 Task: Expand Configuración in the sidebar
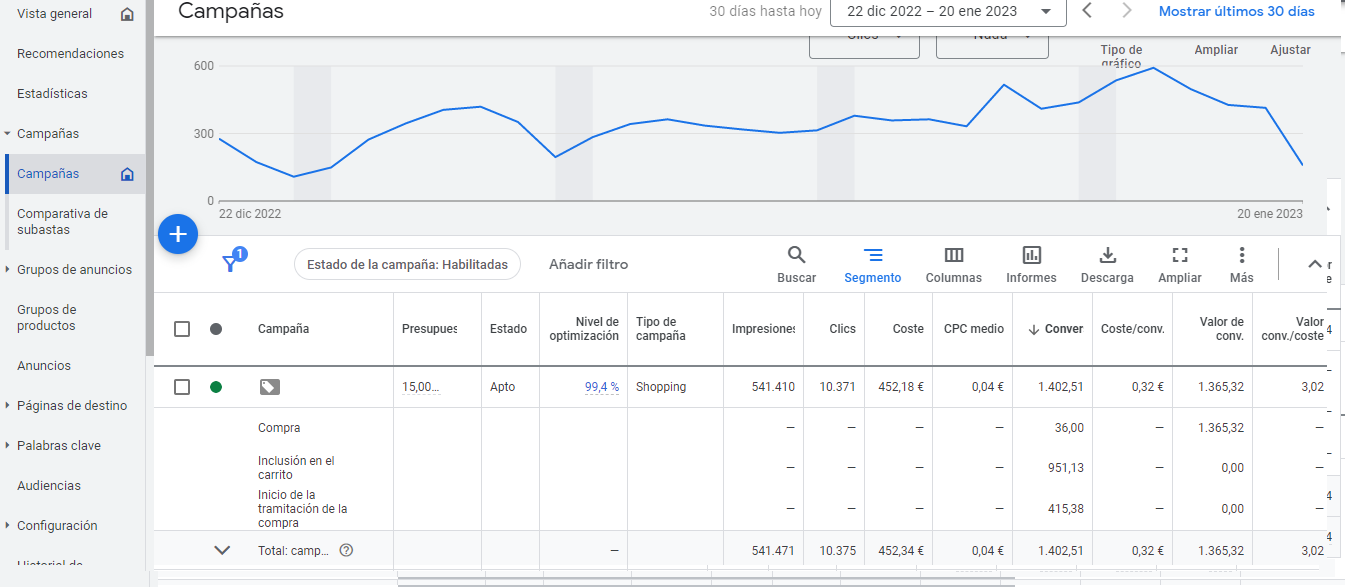[7, 526]
